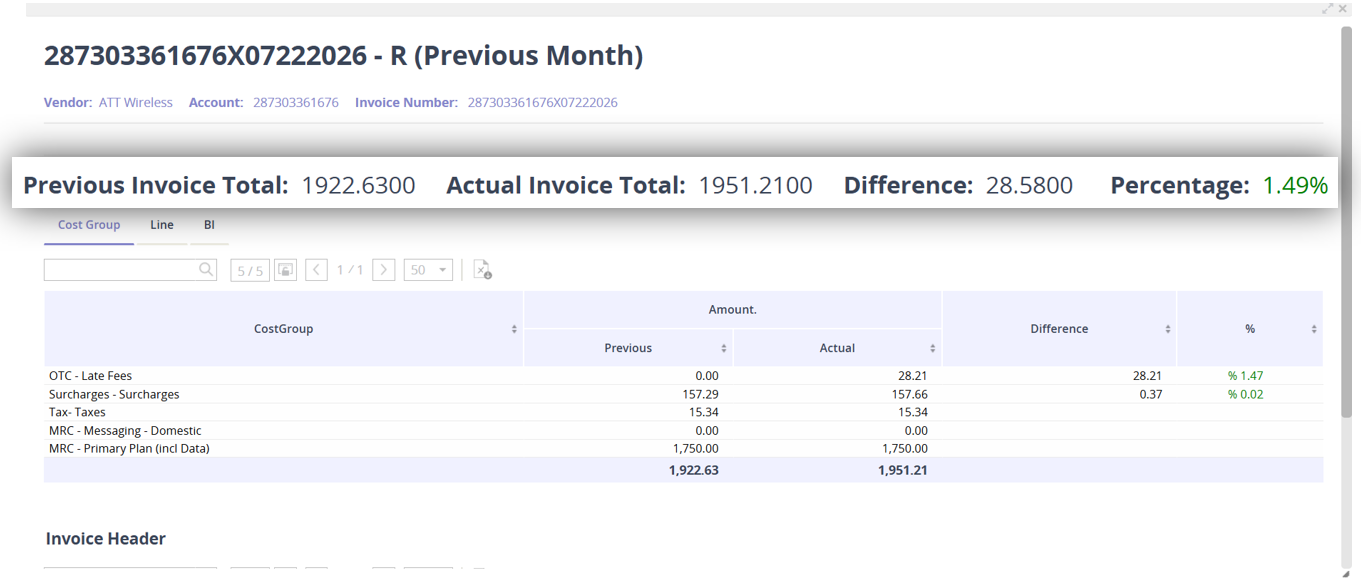The height and width of the screenshot is (581, 1361).
Task: Export the cost group table to Excel
Action: (x=482, y=270)
